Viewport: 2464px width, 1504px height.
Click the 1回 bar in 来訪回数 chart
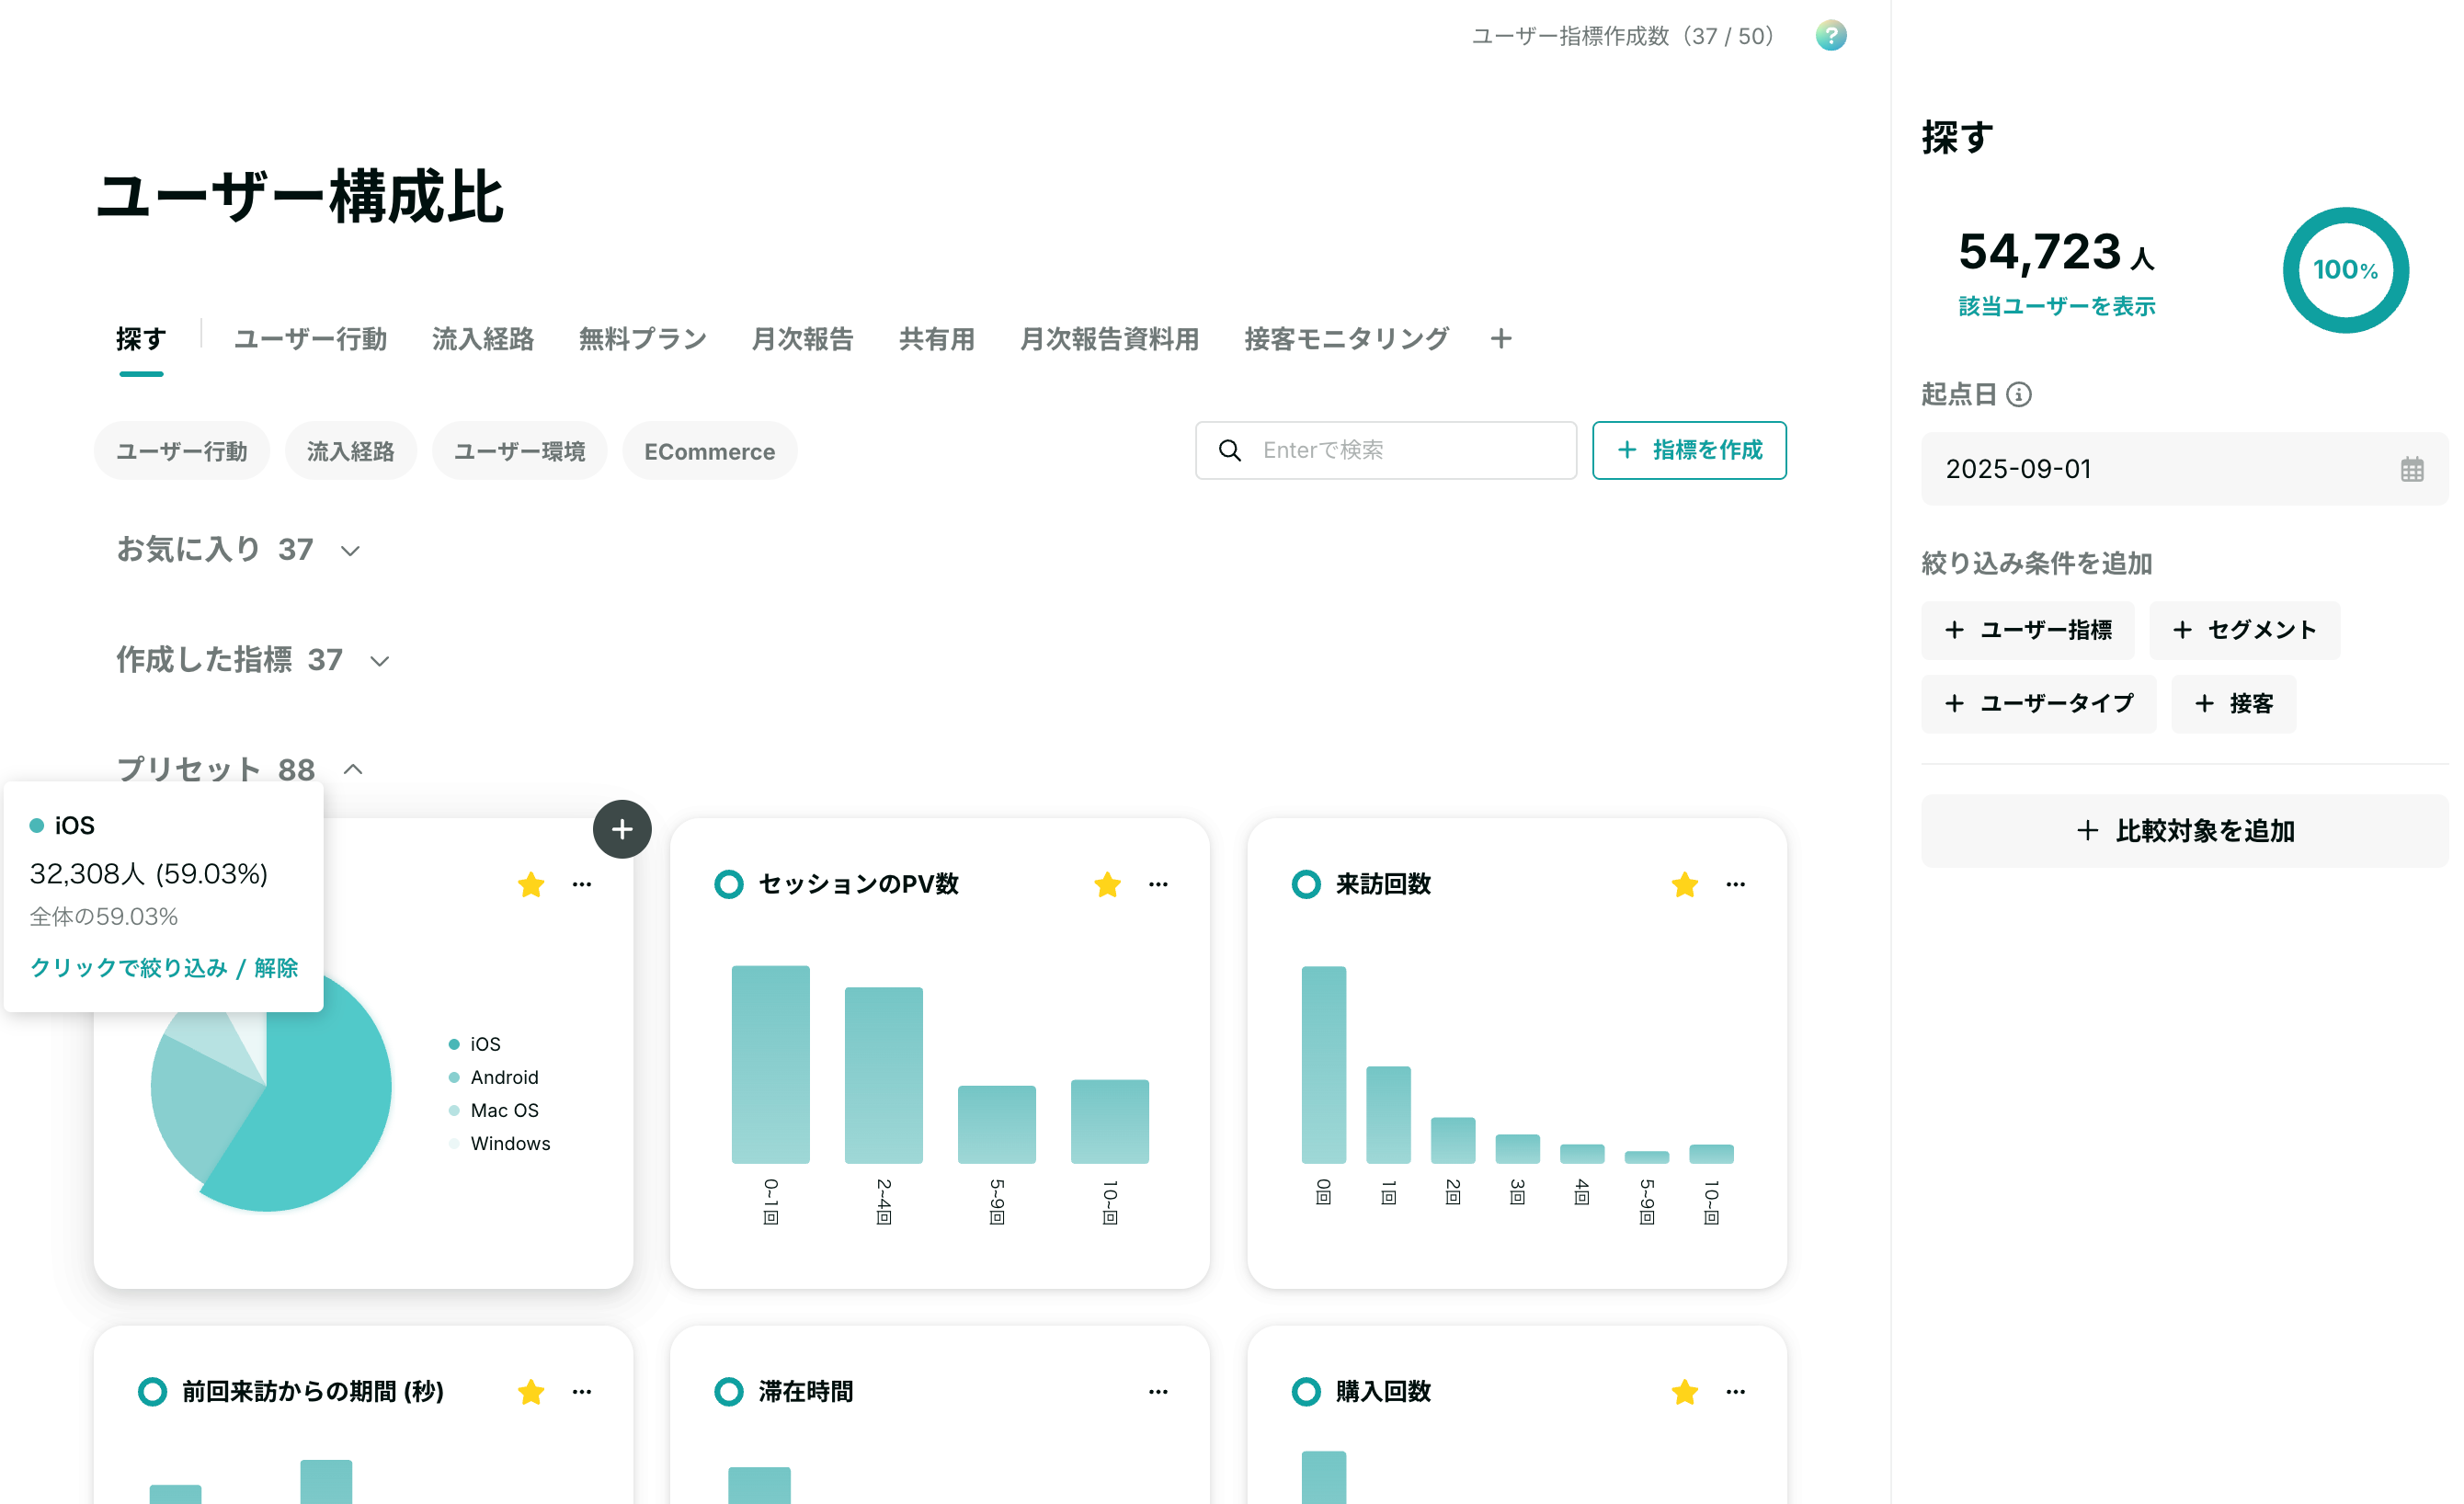click(1388, 1114)
